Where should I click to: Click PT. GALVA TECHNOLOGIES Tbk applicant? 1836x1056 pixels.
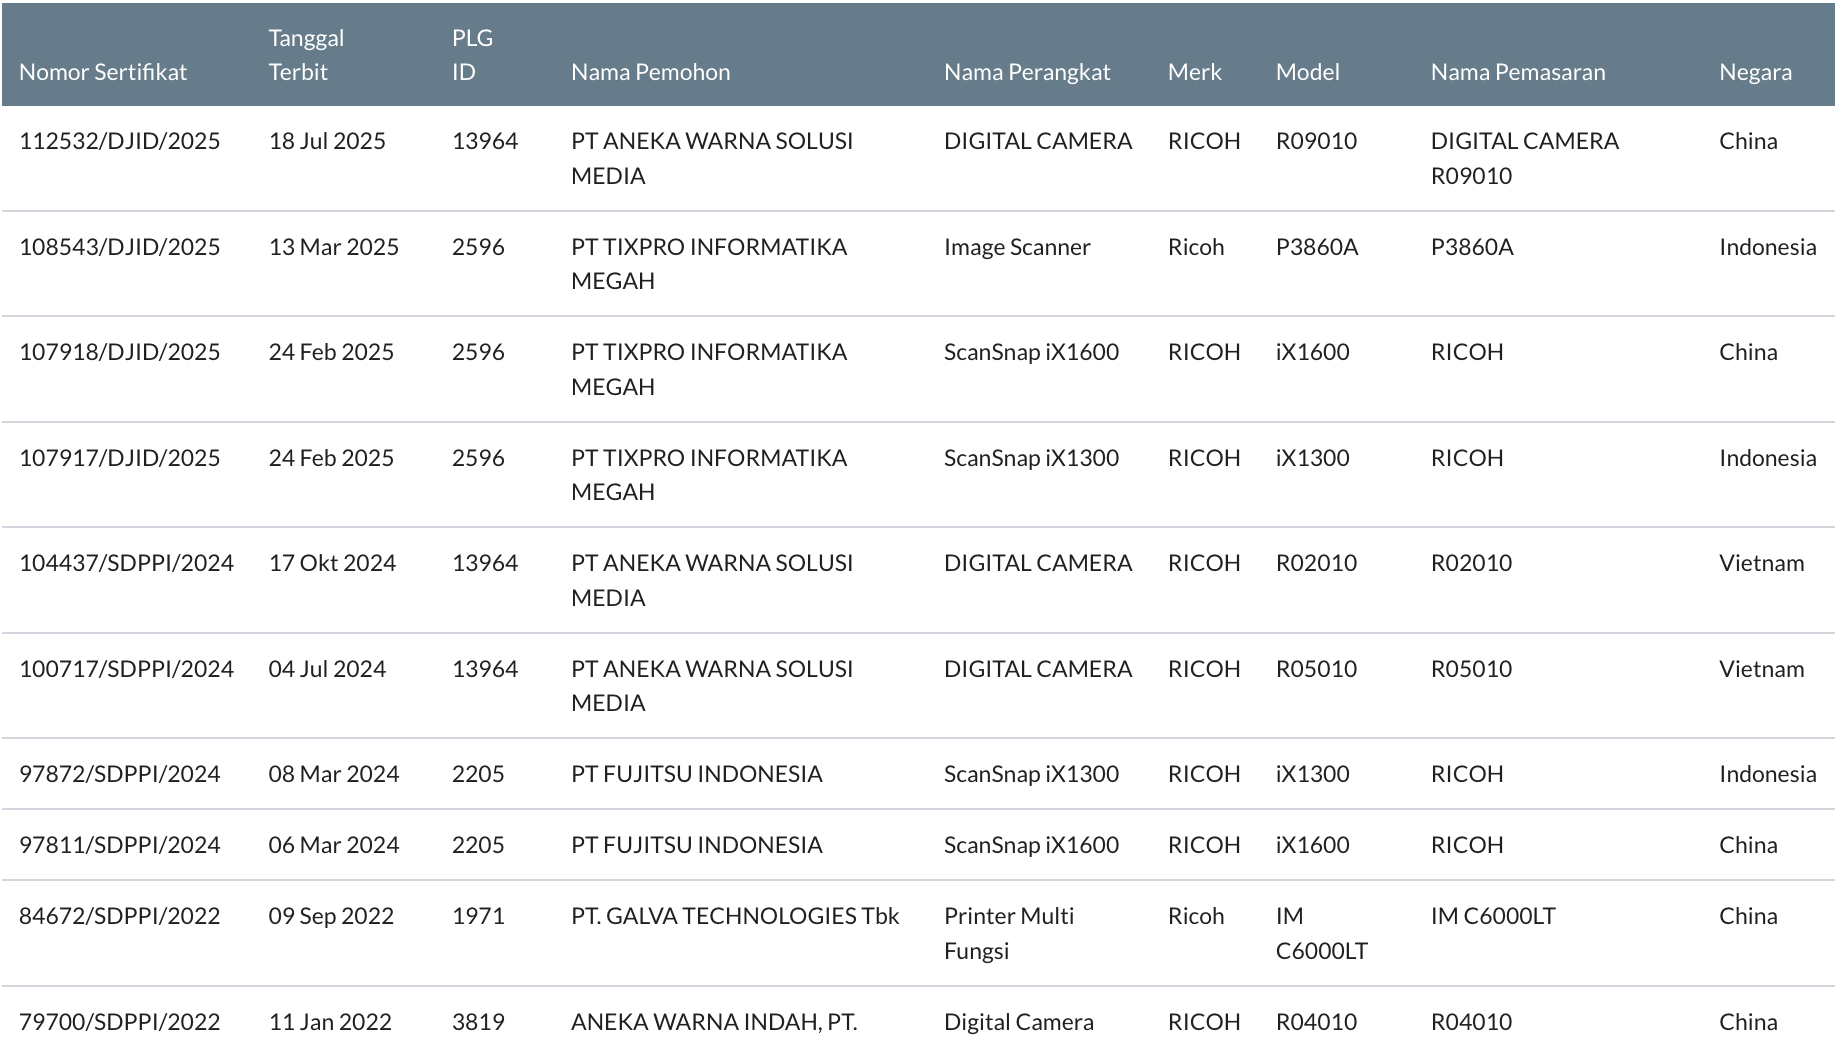(735, 916)
